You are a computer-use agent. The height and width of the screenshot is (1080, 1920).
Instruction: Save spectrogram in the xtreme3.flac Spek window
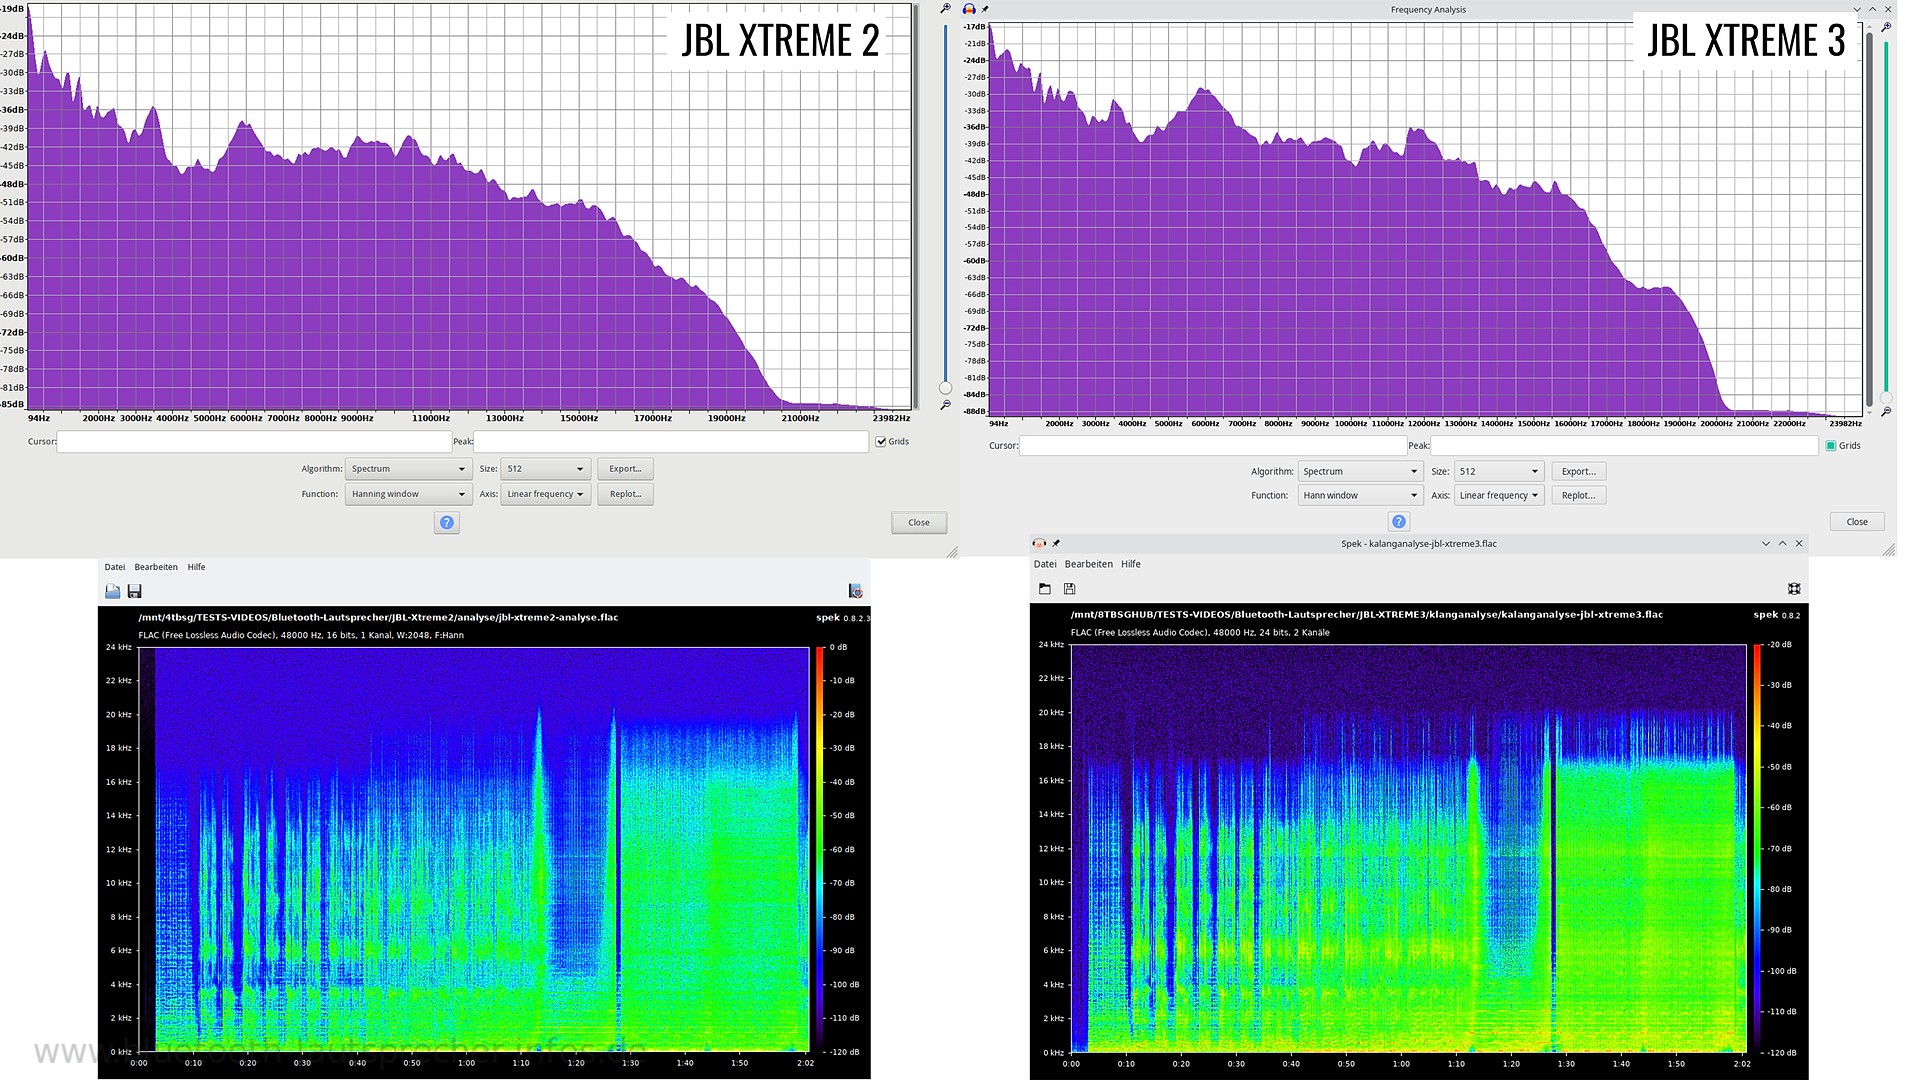point(1070,589)
